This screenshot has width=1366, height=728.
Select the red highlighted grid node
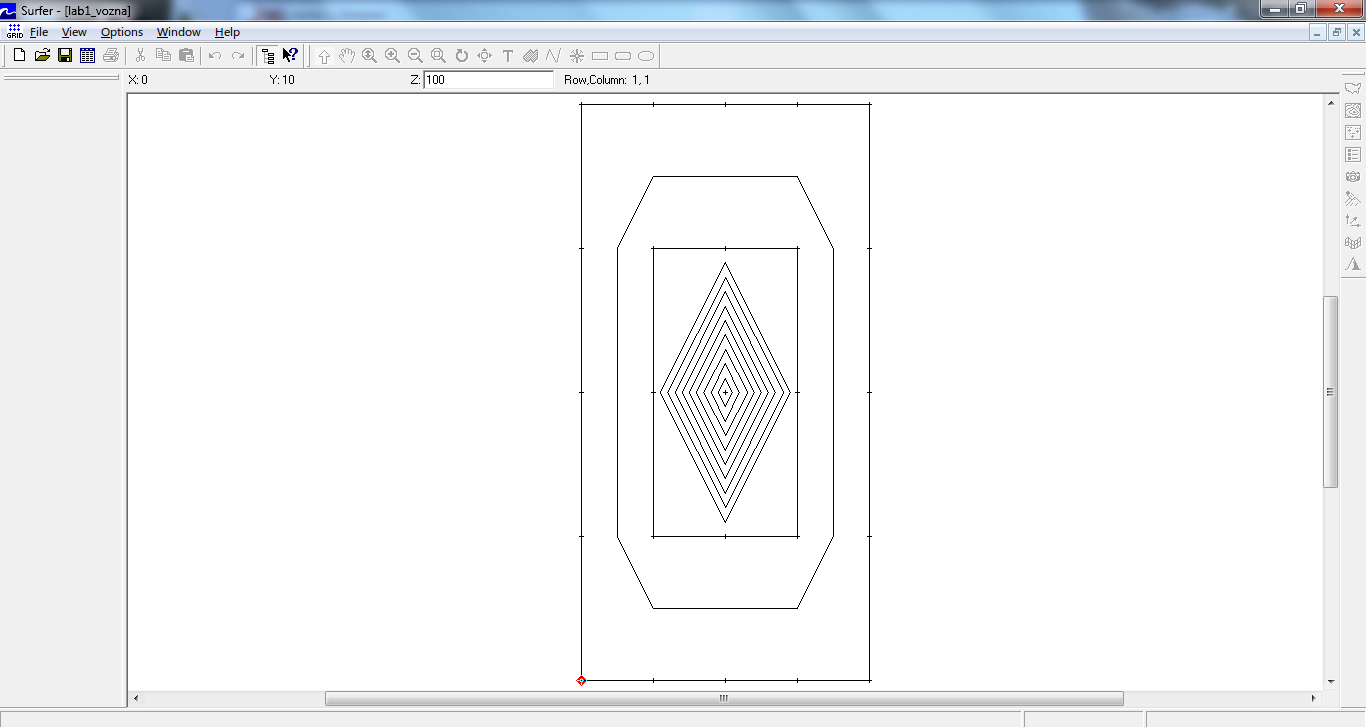pyautogui.click(x=581, y=680)
